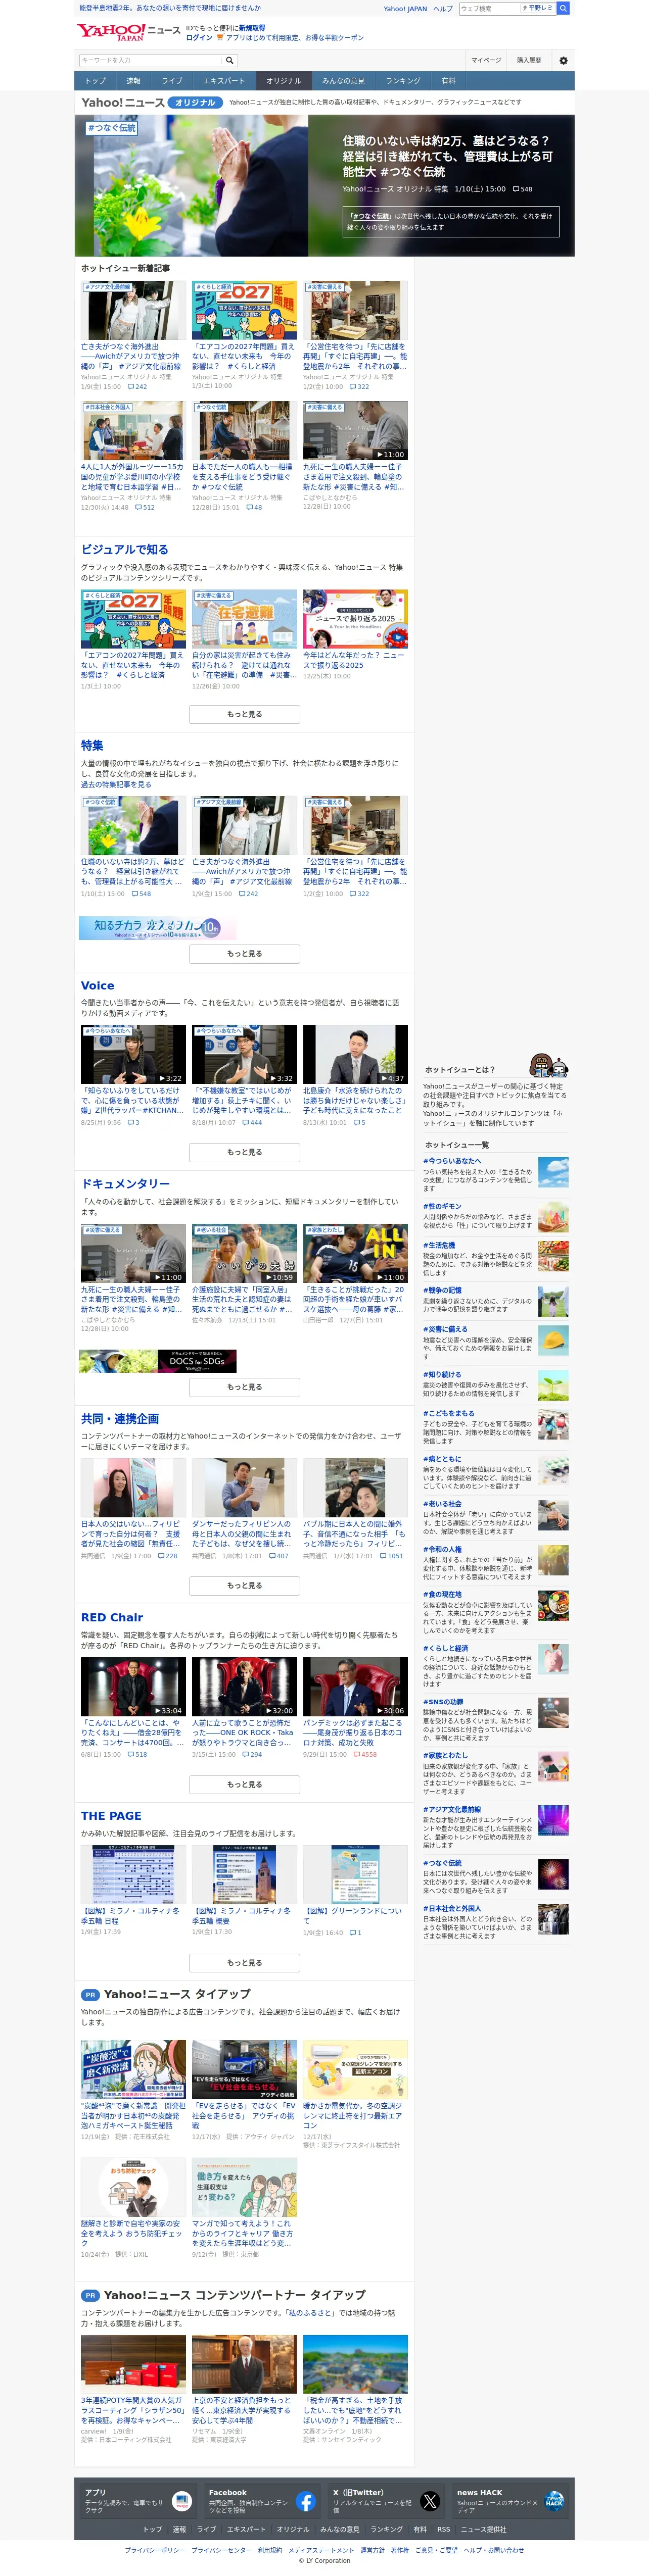649x2576 pixels.
Task: Open settings with the gear icon
Action: pyautogui.click(x=563, y=60)
